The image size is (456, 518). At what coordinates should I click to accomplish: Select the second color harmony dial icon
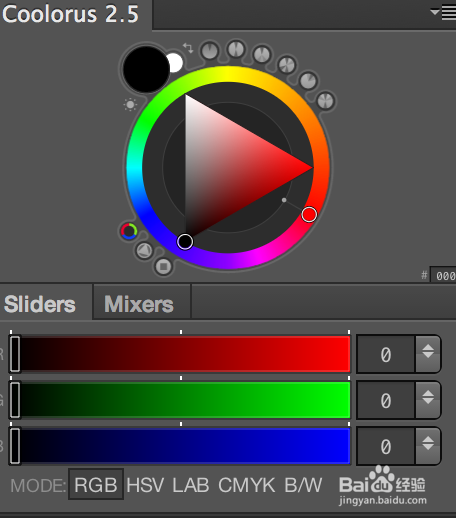(236, 49)
